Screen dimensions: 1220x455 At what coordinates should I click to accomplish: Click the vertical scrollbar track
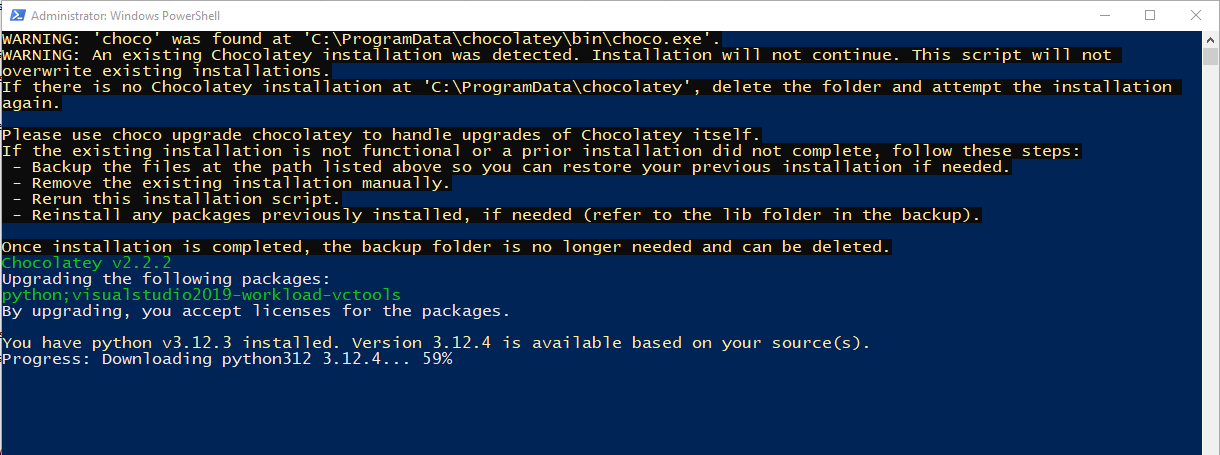pos(1210,300)
